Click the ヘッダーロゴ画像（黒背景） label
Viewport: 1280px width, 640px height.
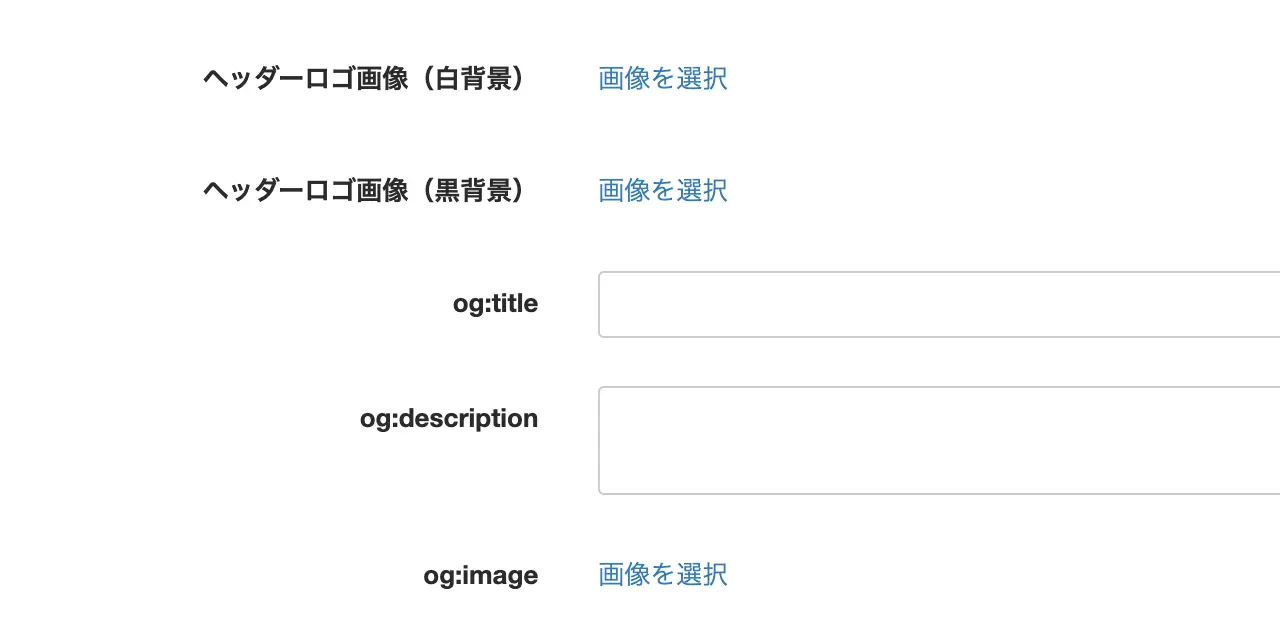(x=364, y=190)
